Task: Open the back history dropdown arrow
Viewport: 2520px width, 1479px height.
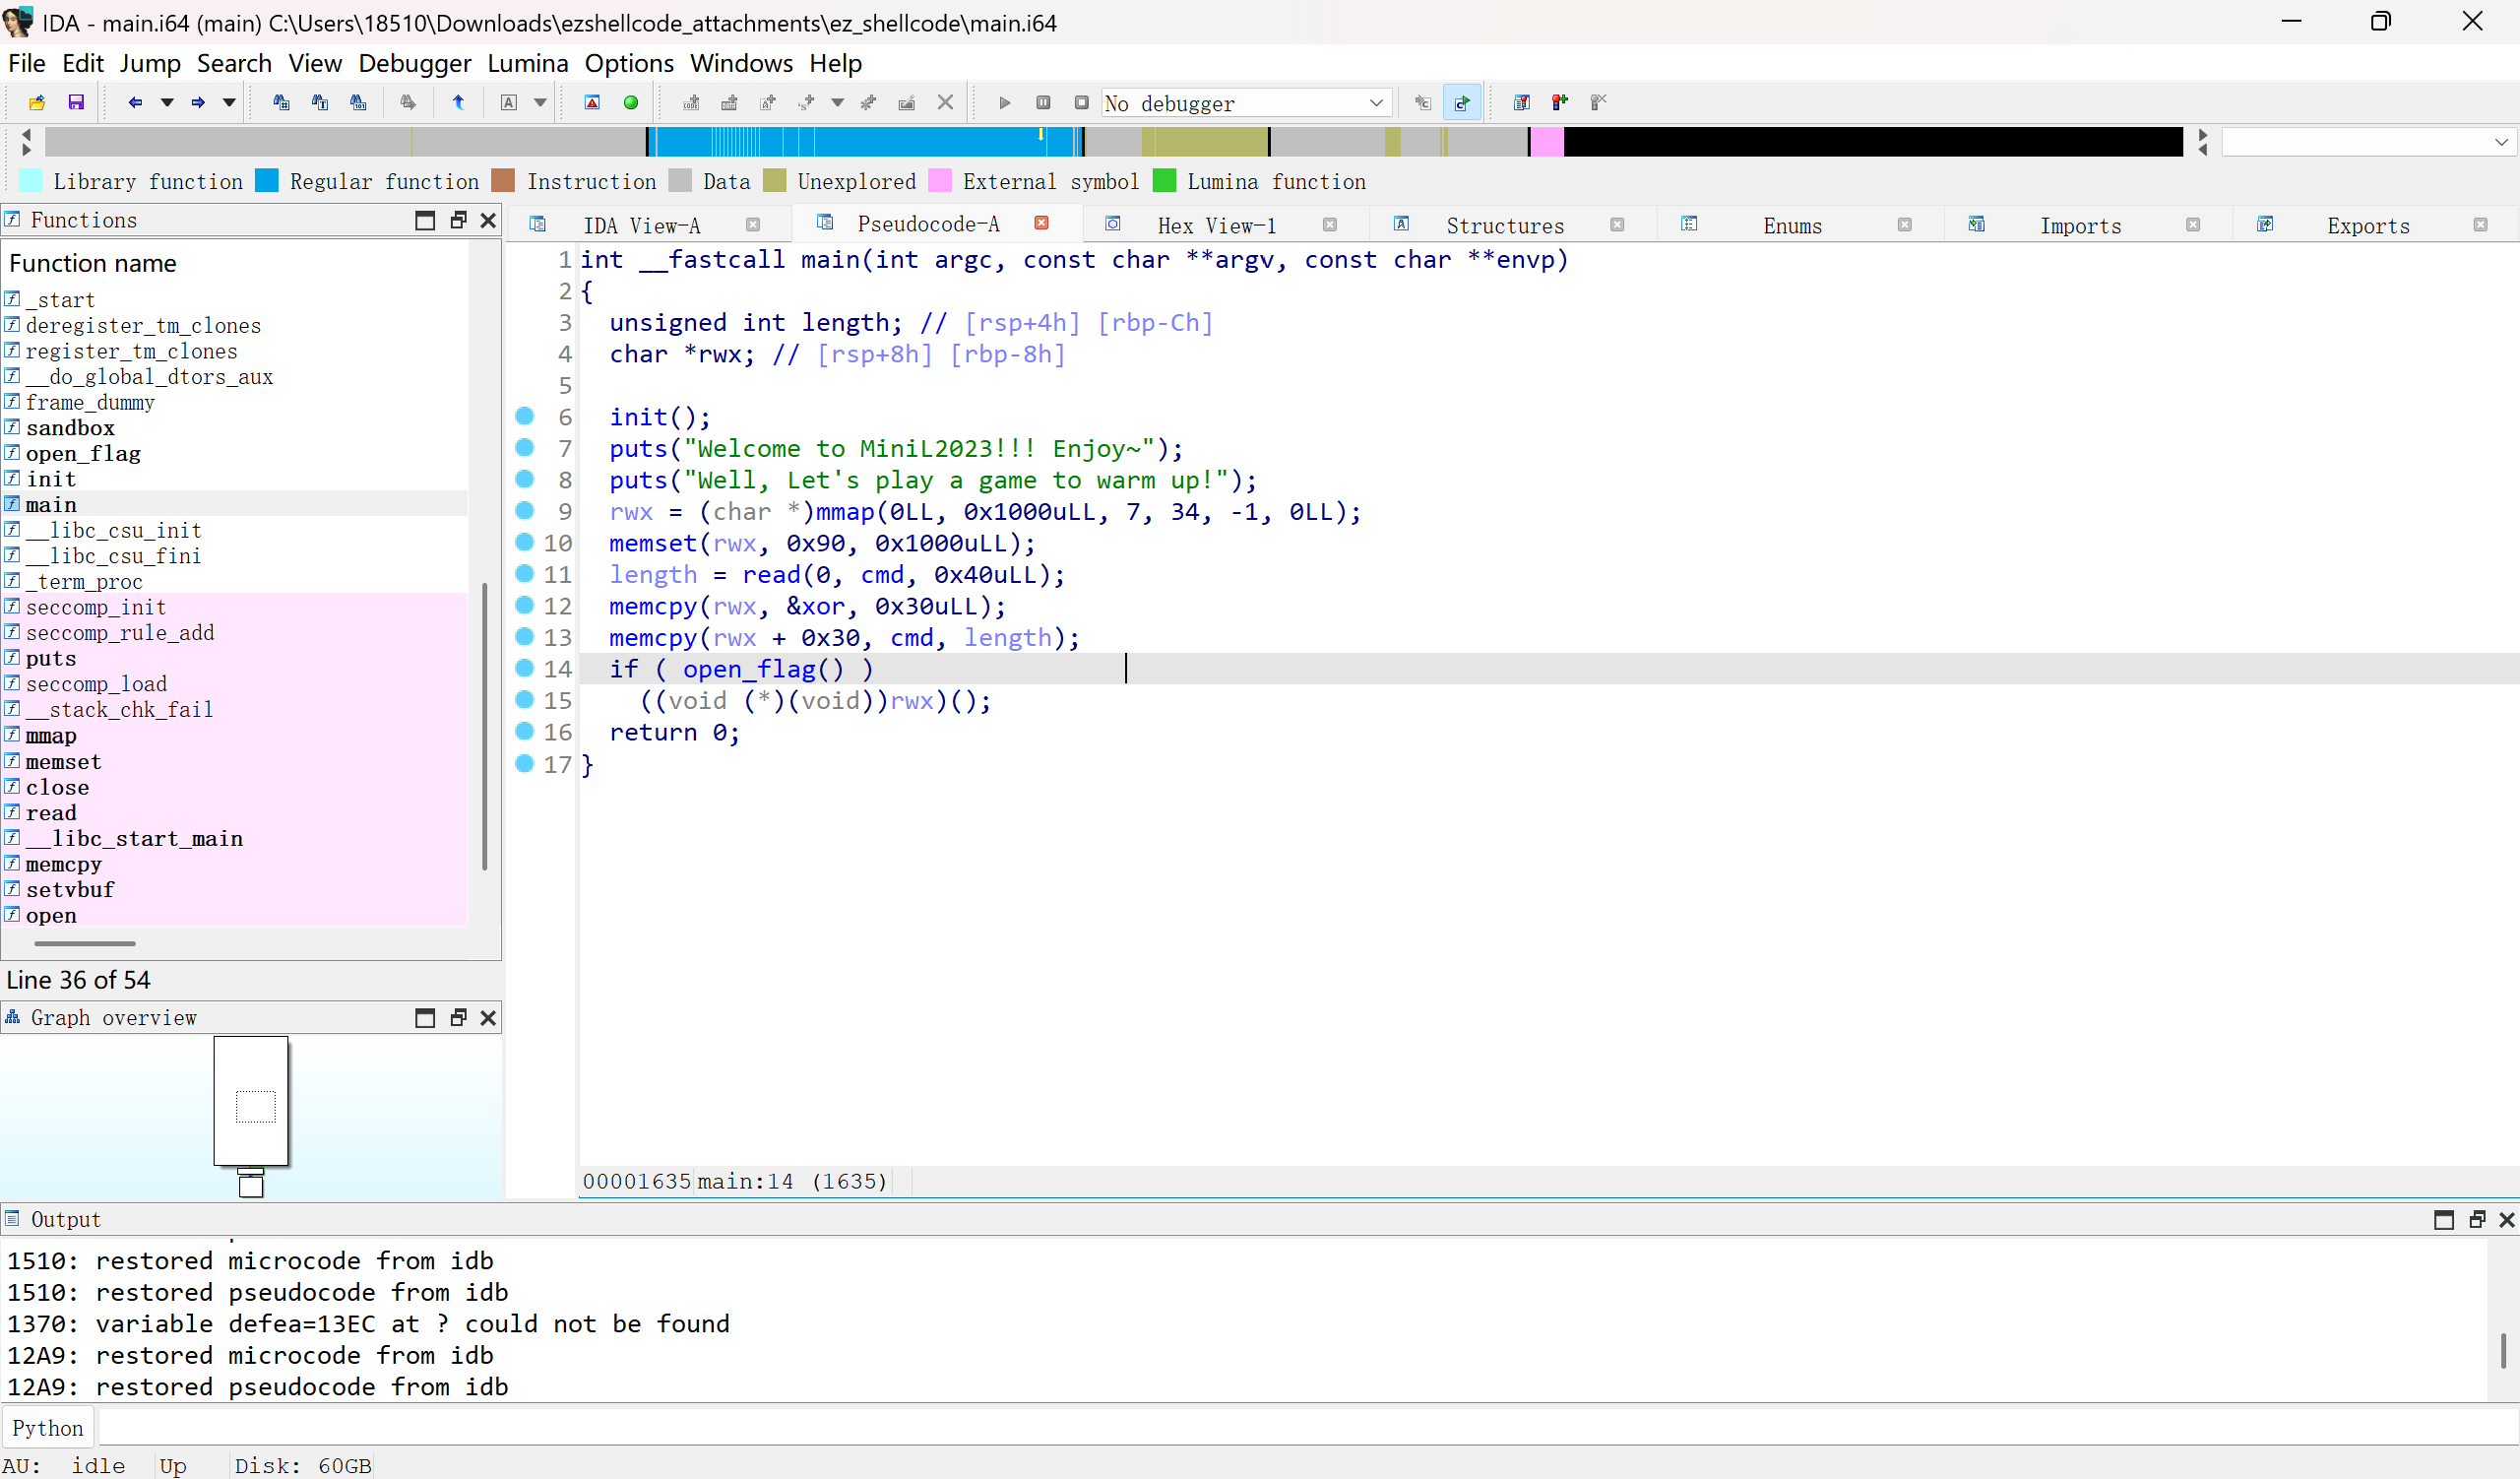Action: click(x=167, y=103)
